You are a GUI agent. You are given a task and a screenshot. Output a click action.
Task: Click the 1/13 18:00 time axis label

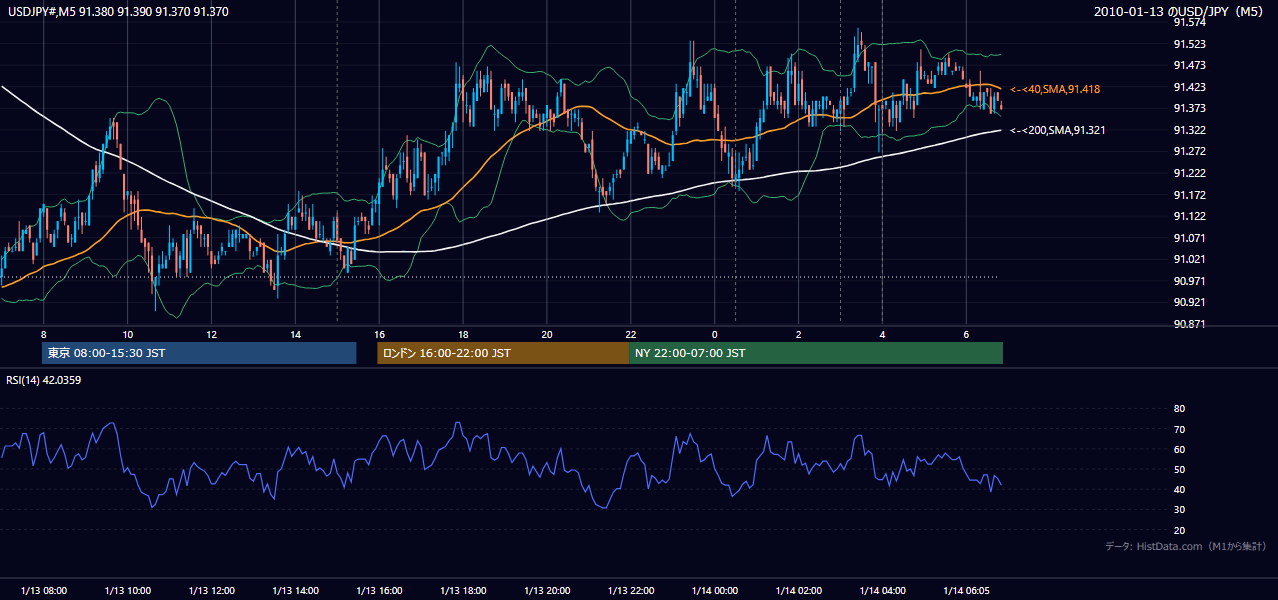(x=463, y=590)
